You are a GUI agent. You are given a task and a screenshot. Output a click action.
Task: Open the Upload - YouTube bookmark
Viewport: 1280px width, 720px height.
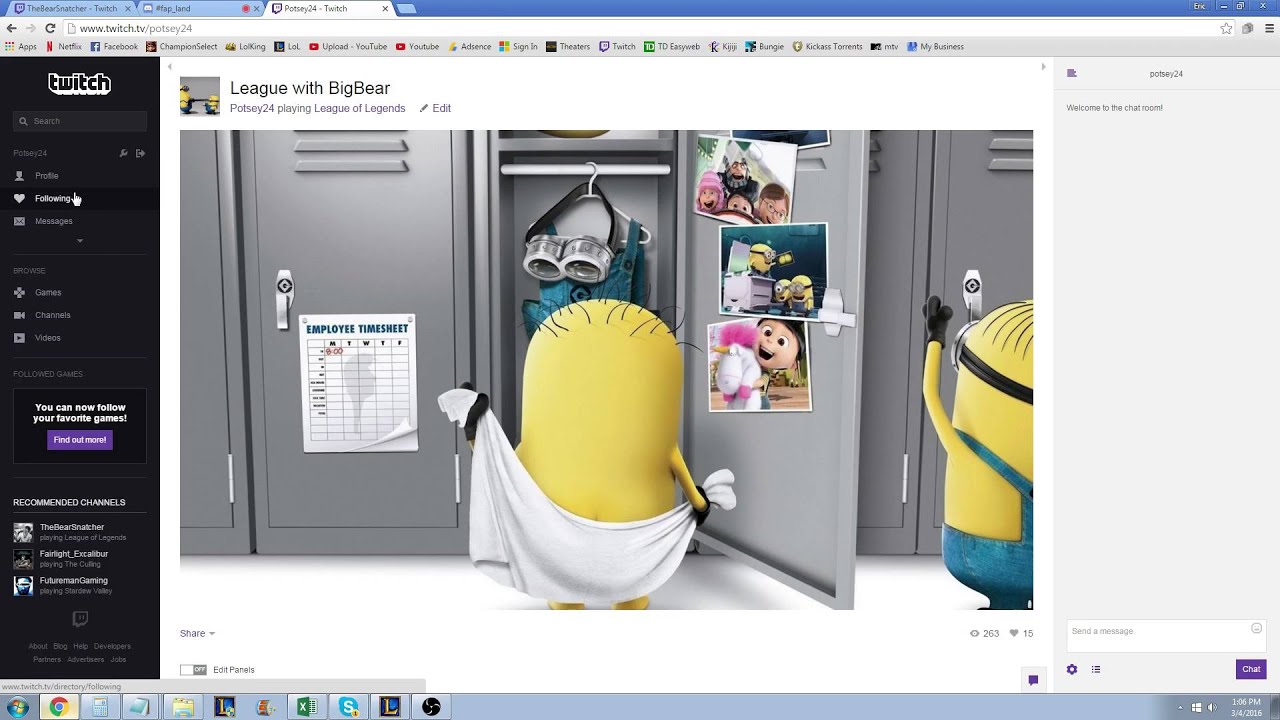(348, 47)
